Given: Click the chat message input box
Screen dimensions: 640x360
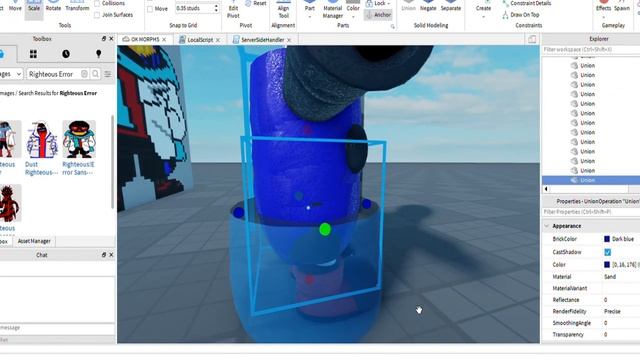Looking at the screenshot, I should (x=57, y=328).
